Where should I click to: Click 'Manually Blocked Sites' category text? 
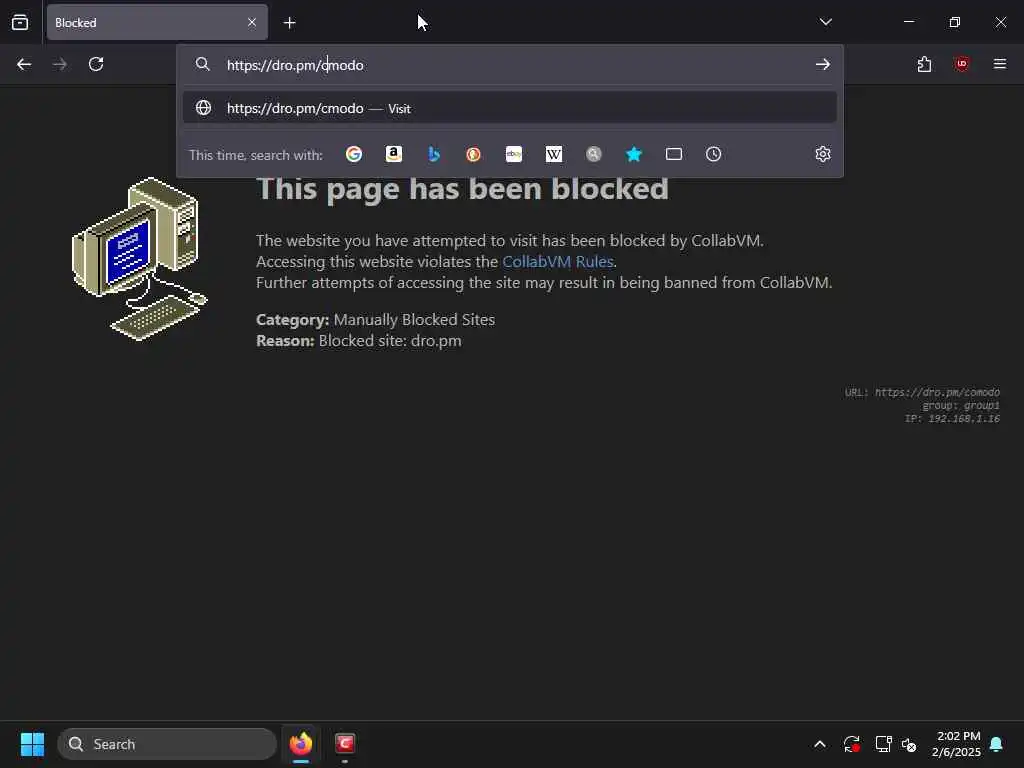(414, 320)
